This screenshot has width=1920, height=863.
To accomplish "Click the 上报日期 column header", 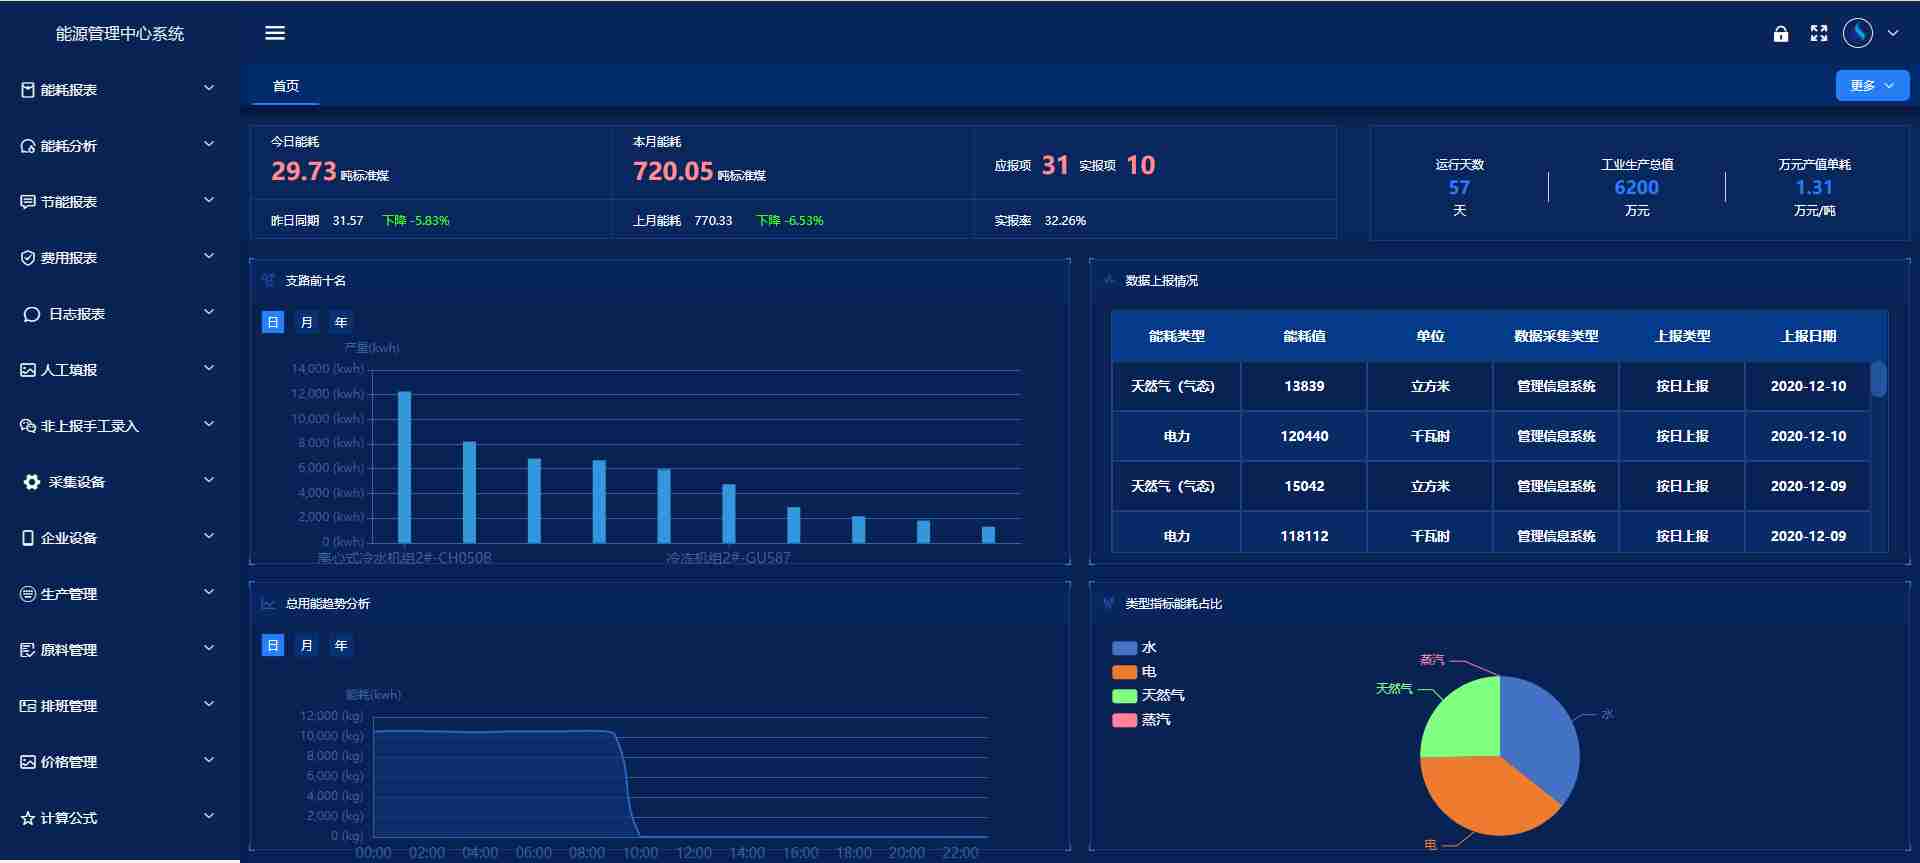I will coord(1808,336).
